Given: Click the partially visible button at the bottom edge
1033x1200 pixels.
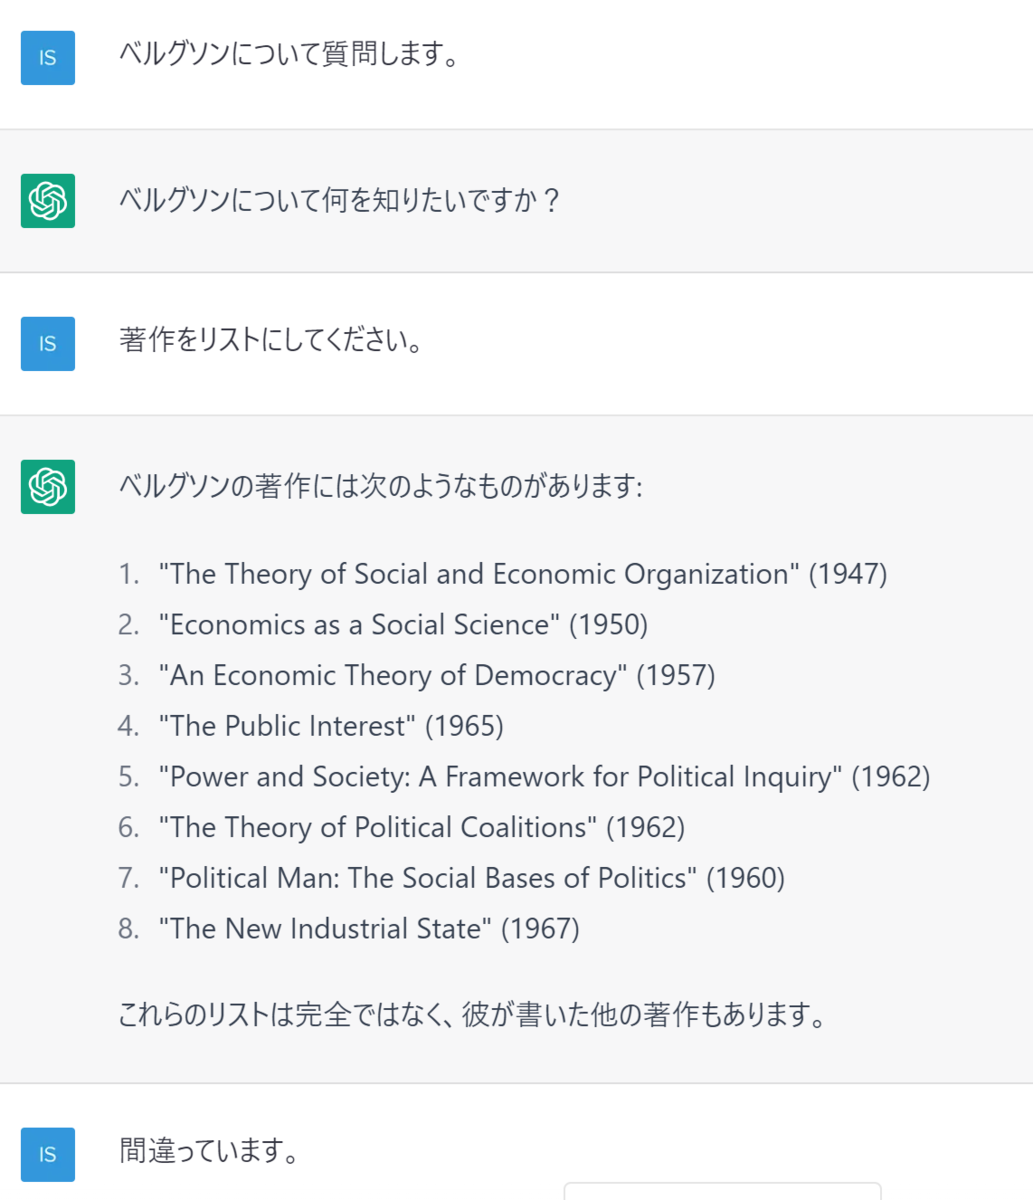Looking at the screenshot, I should (722, 1191).
